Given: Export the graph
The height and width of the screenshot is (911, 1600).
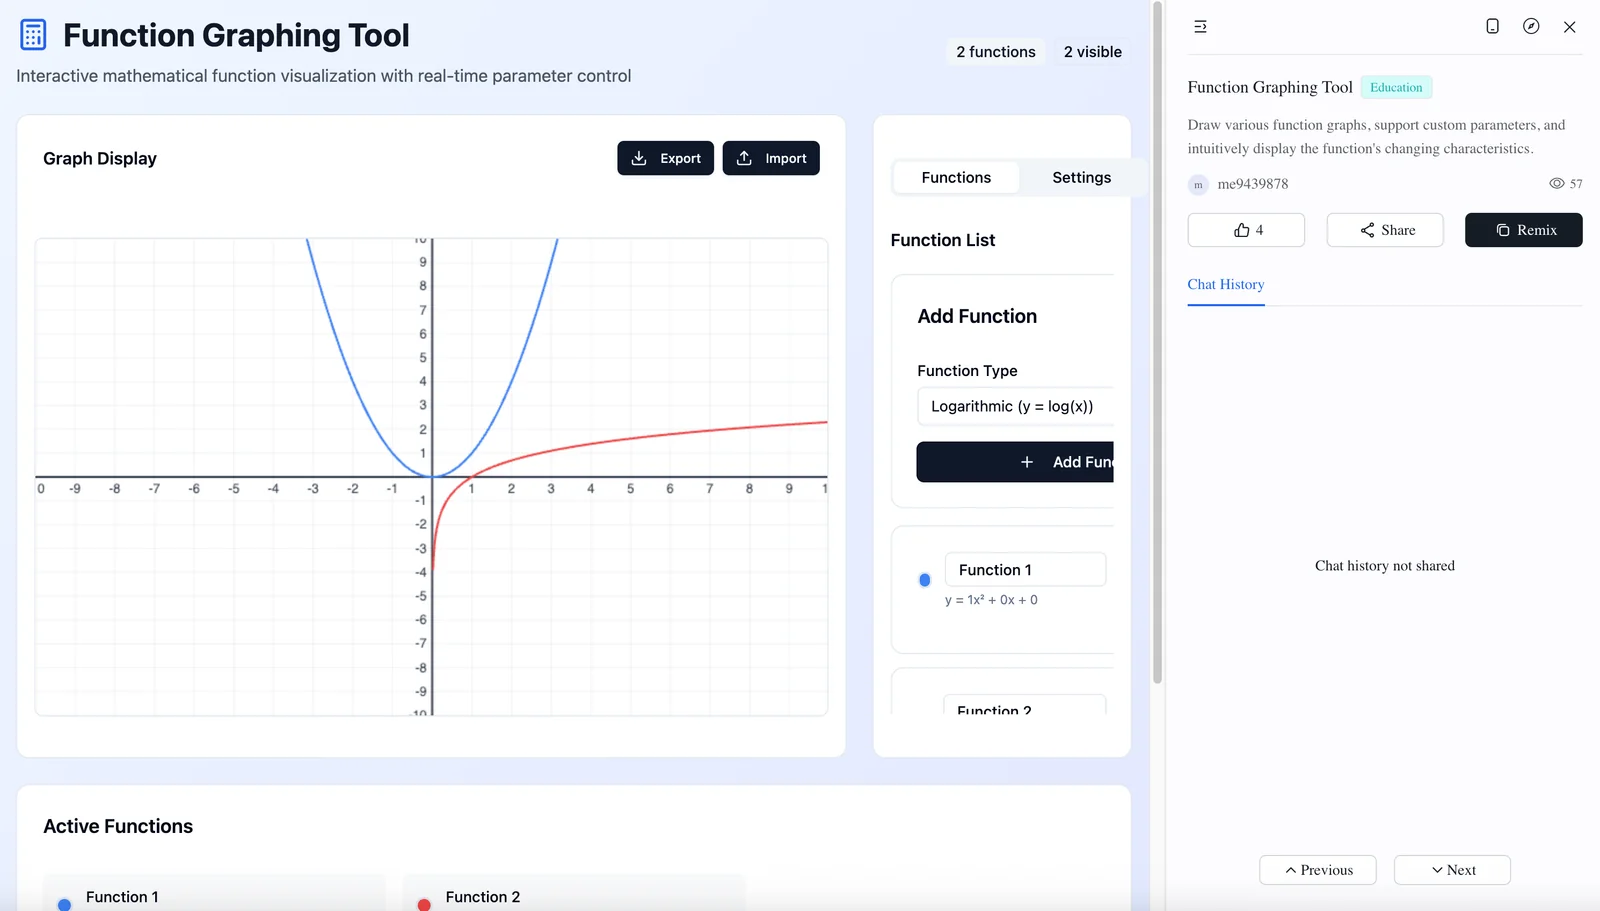Looking at the screenshot, I should point(665,158).
